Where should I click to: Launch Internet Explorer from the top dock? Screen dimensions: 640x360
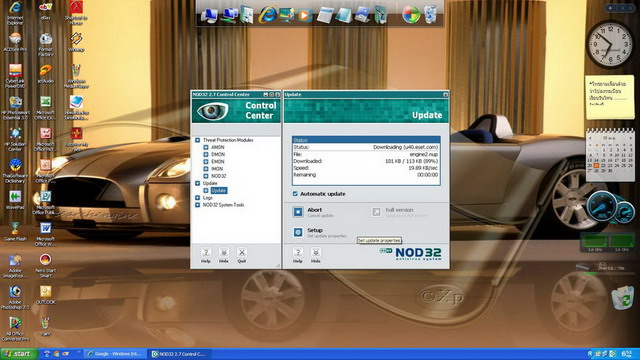tap(268, 15)
